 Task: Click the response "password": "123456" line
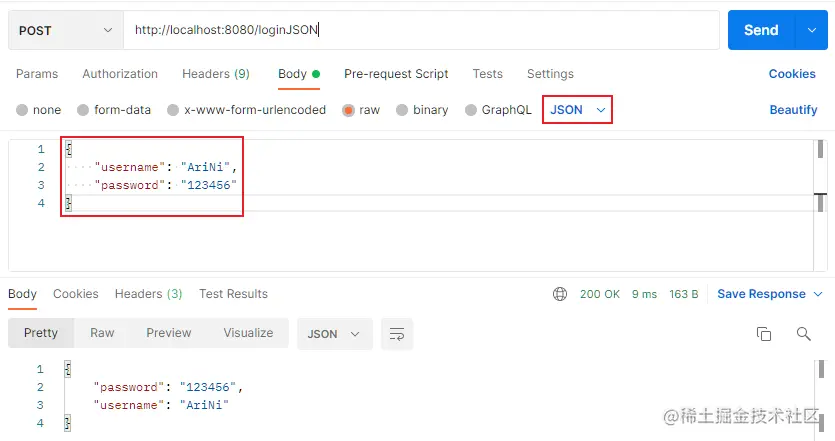pos(168,387)
